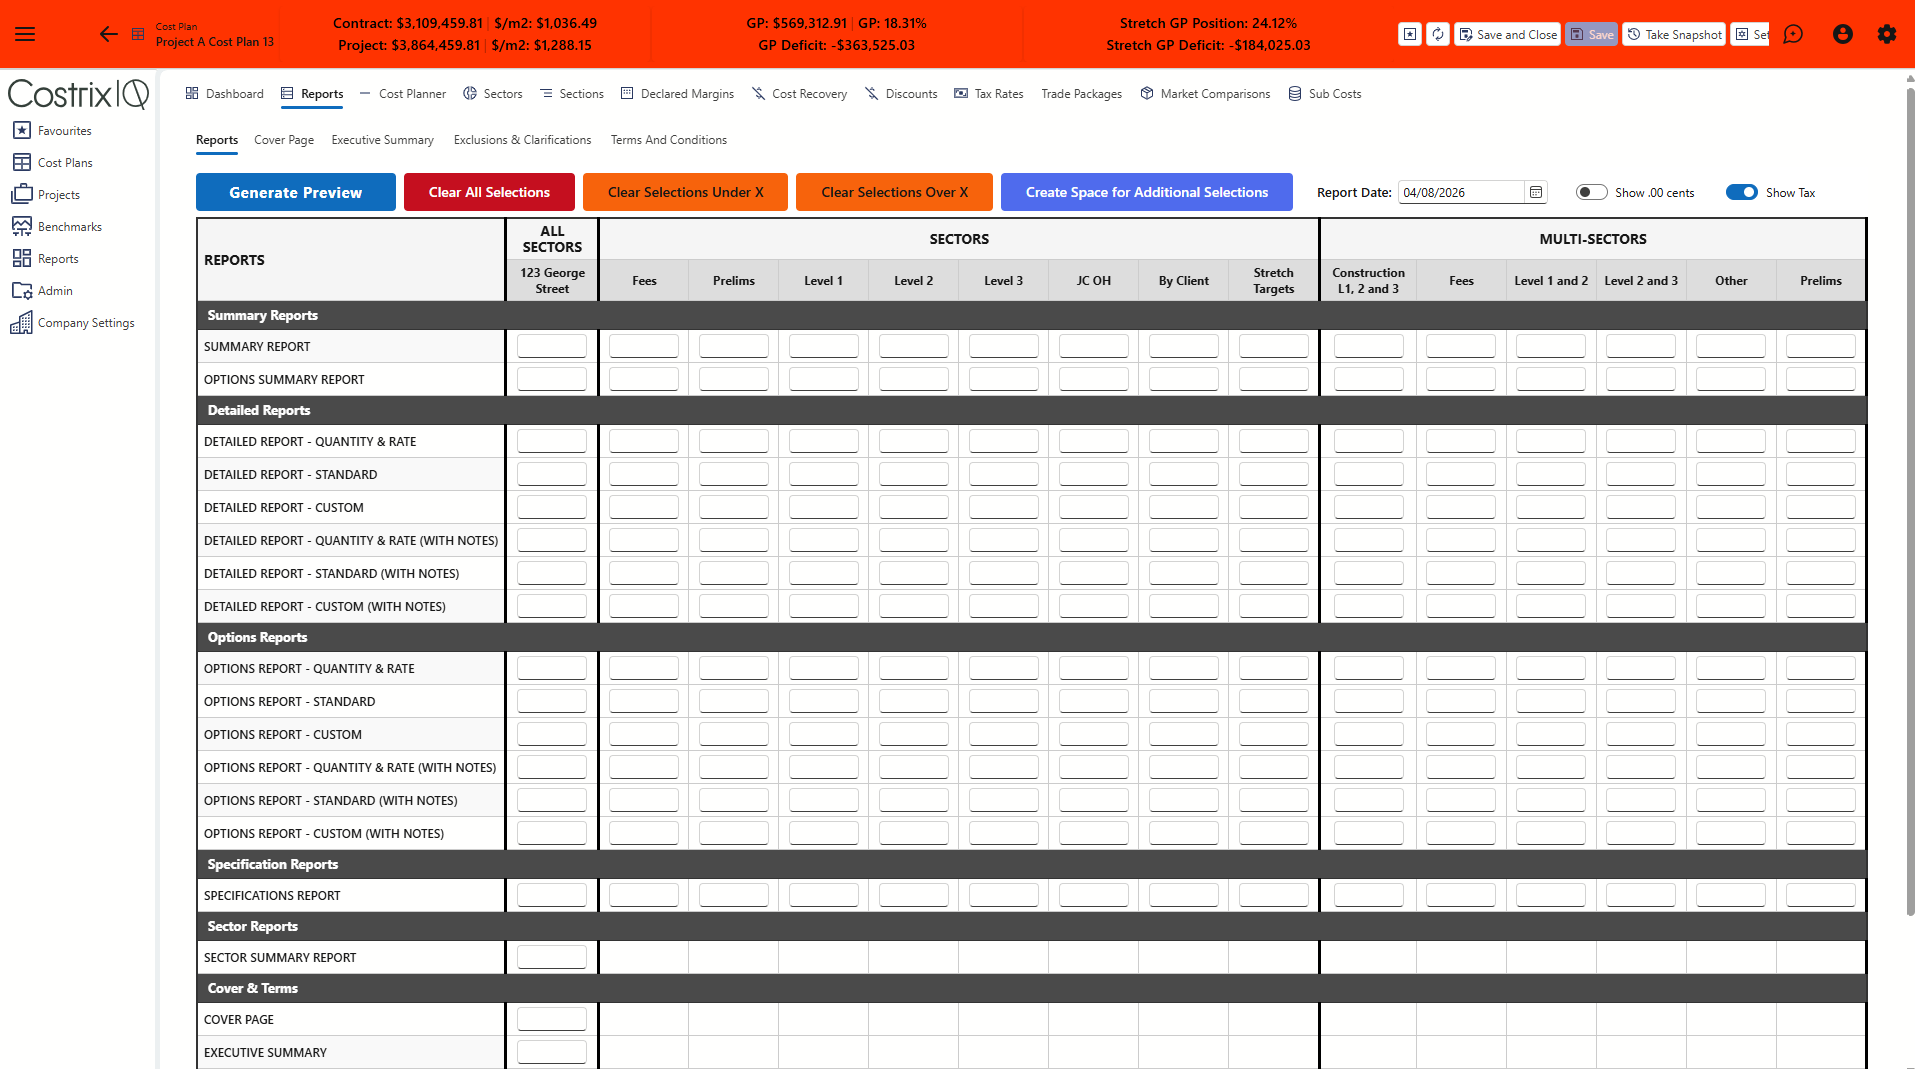Image resolution: width=1915 pixels, height=1069 pixels.
Task: Click Cover Page box under 123 George Street
Action: coord(552,1019)
